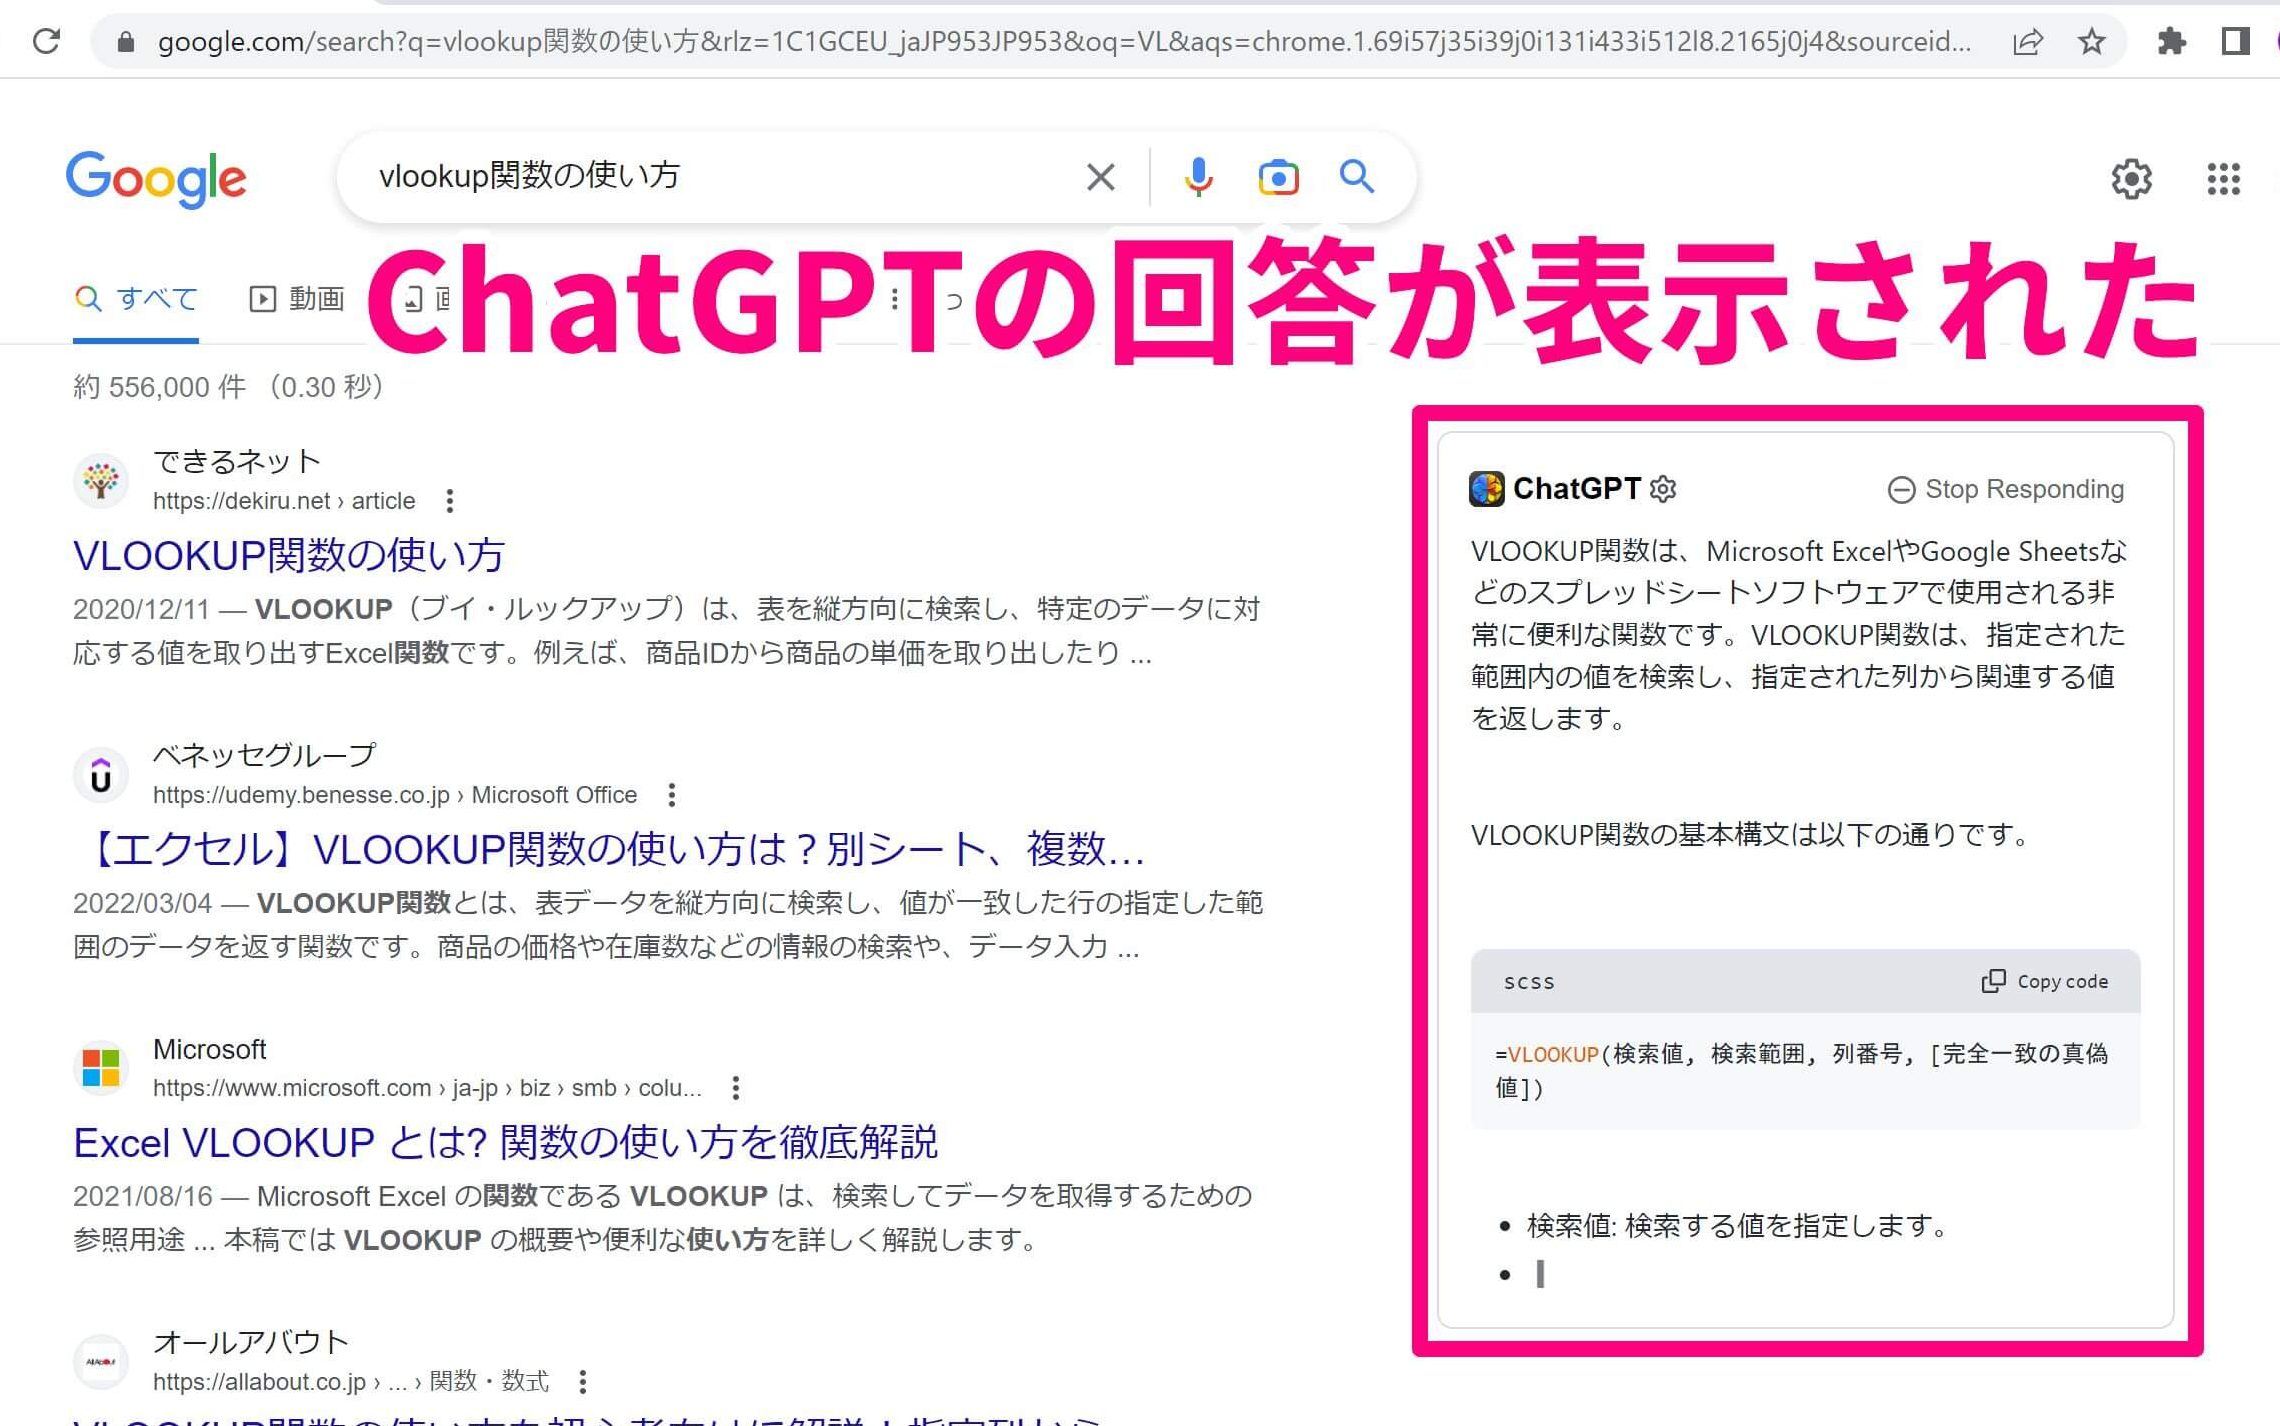Screen dimensions: 2280x1426
Task: Click the udemy.benesse.co.jp breadcrumb URL
Action: point(395,795)
